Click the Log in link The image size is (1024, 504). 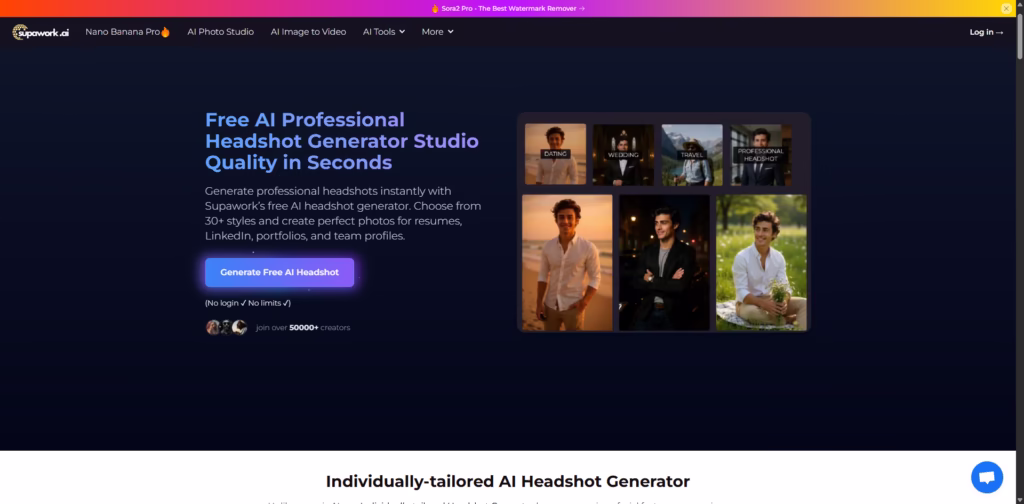click(986, 32)
